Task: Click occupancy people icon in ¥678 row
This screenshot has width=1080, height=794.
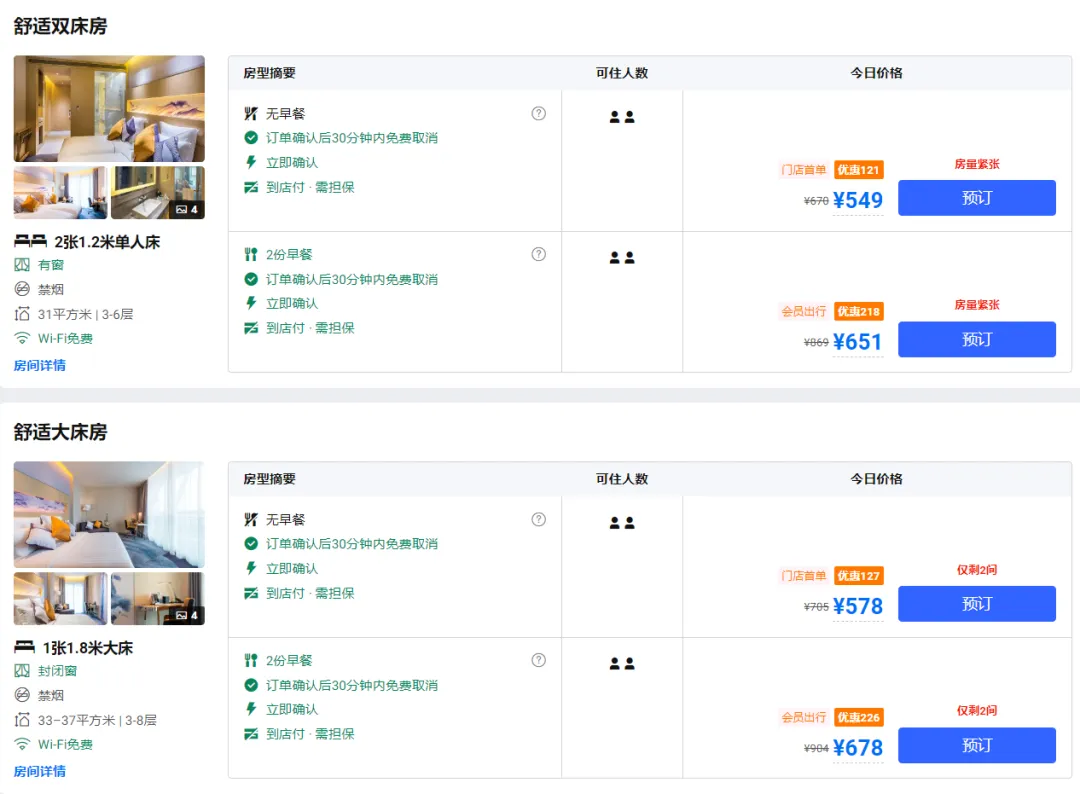Action: click(622, 664)
